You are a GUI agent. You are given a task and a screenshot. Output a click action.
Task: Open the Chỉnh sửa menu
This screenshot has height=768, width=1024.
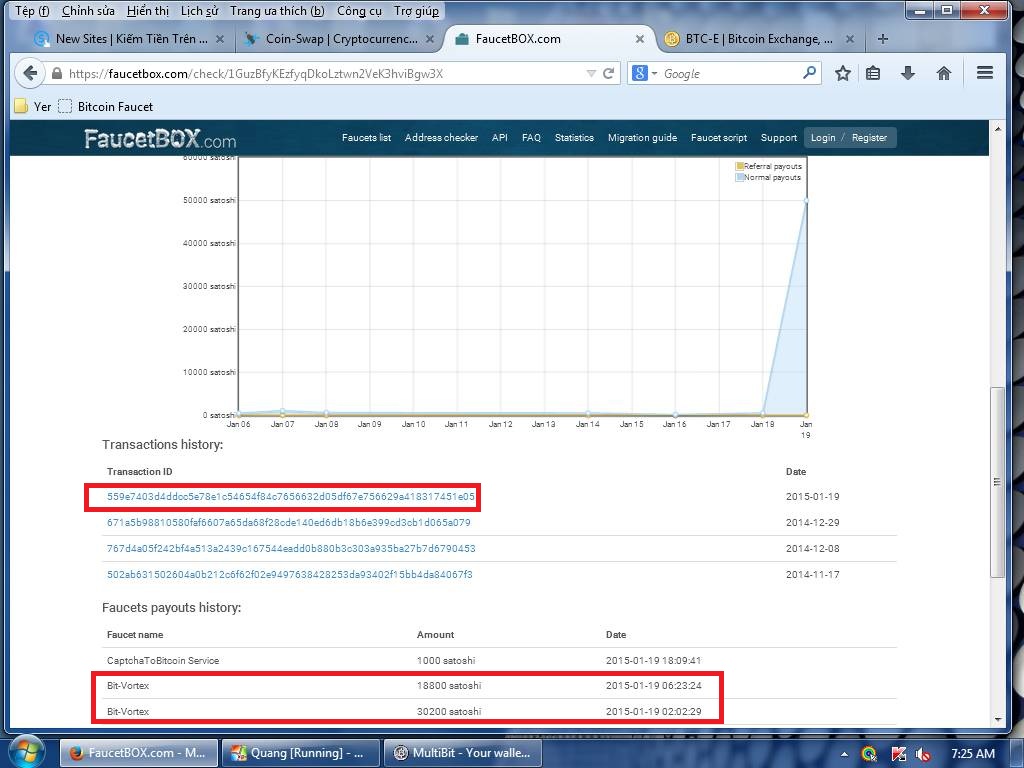coord(88,11)
